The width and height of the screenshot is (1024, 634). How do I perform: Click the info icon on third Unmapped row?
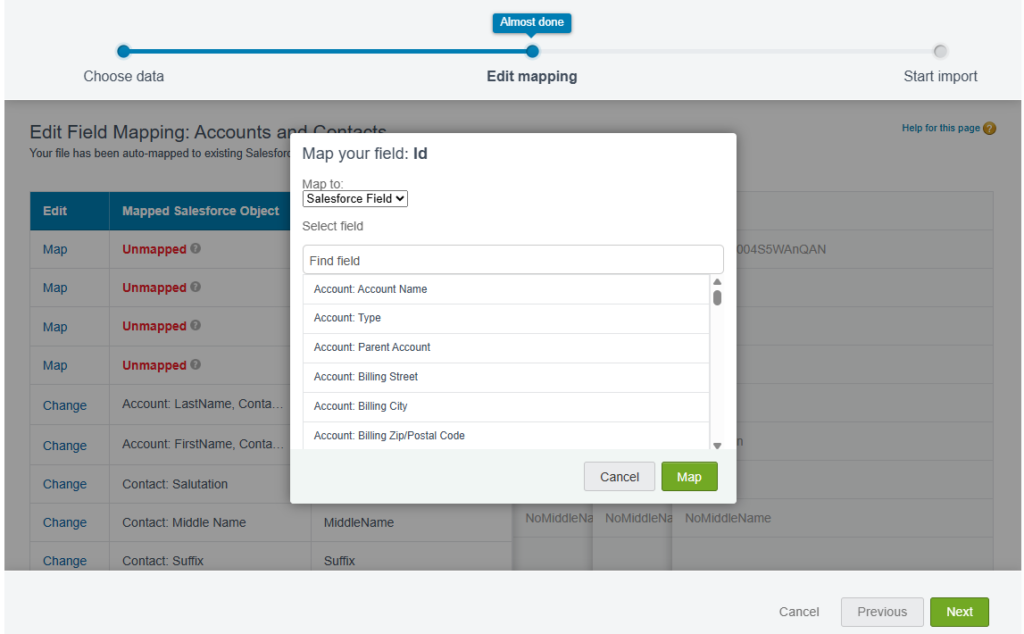[x=195, y=325]
